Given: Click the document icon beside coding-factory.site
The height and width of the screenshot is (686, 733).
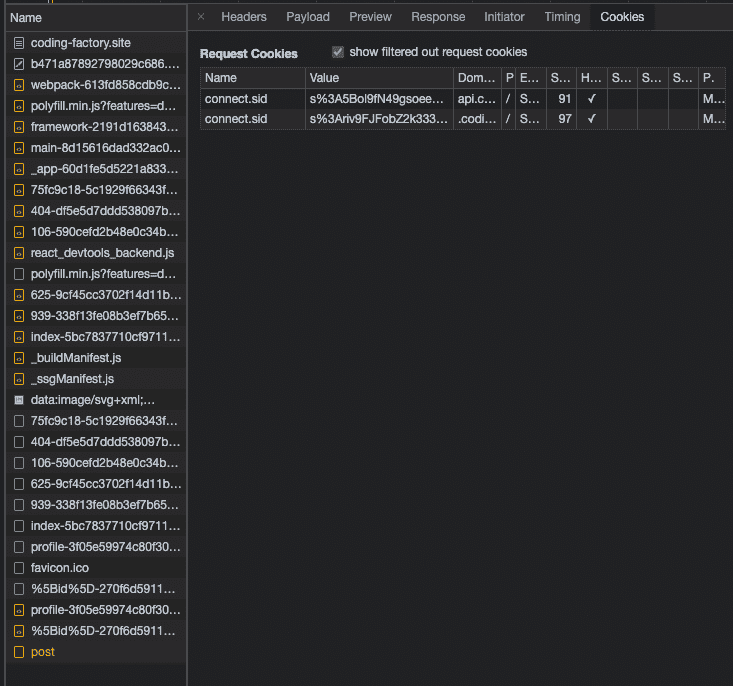Looking at the screenshot, I should [19, 44].
